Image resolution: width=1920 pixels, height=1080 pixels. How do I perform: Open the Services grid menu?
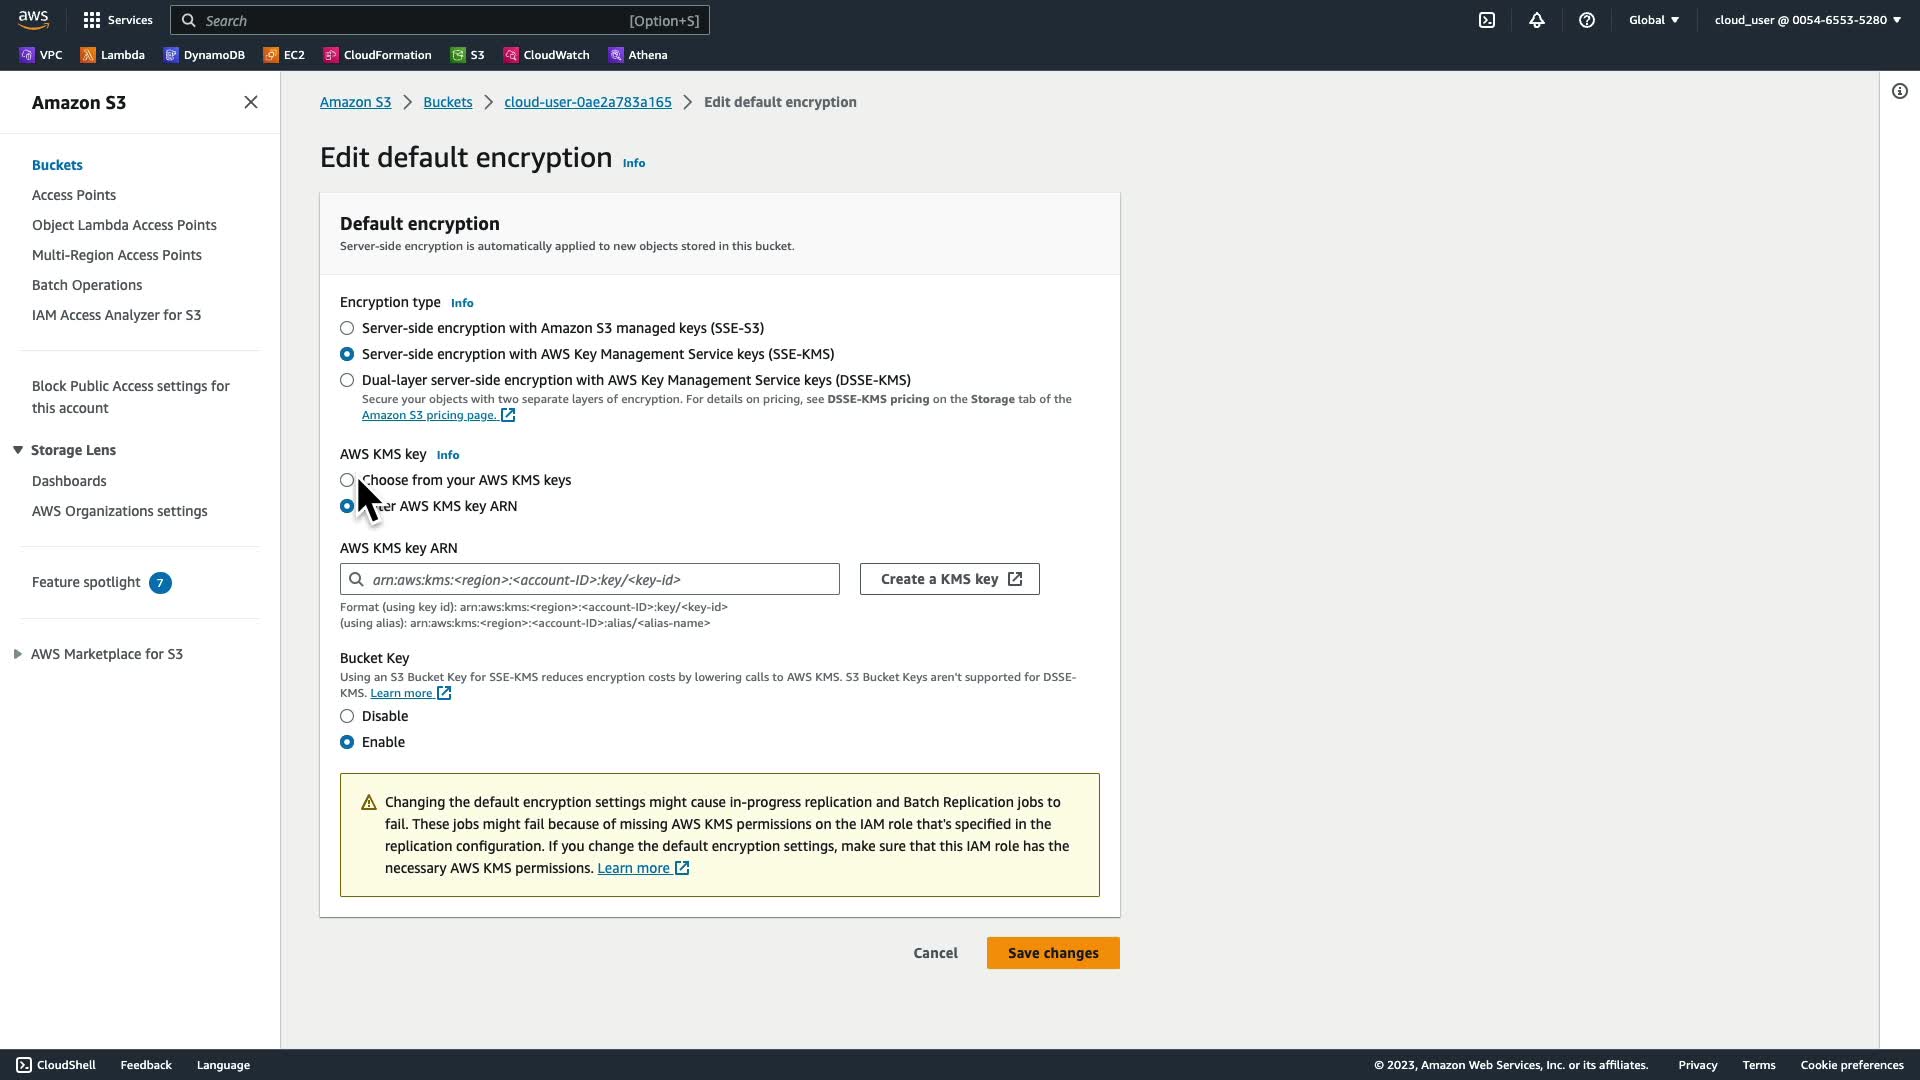[118, 20]
